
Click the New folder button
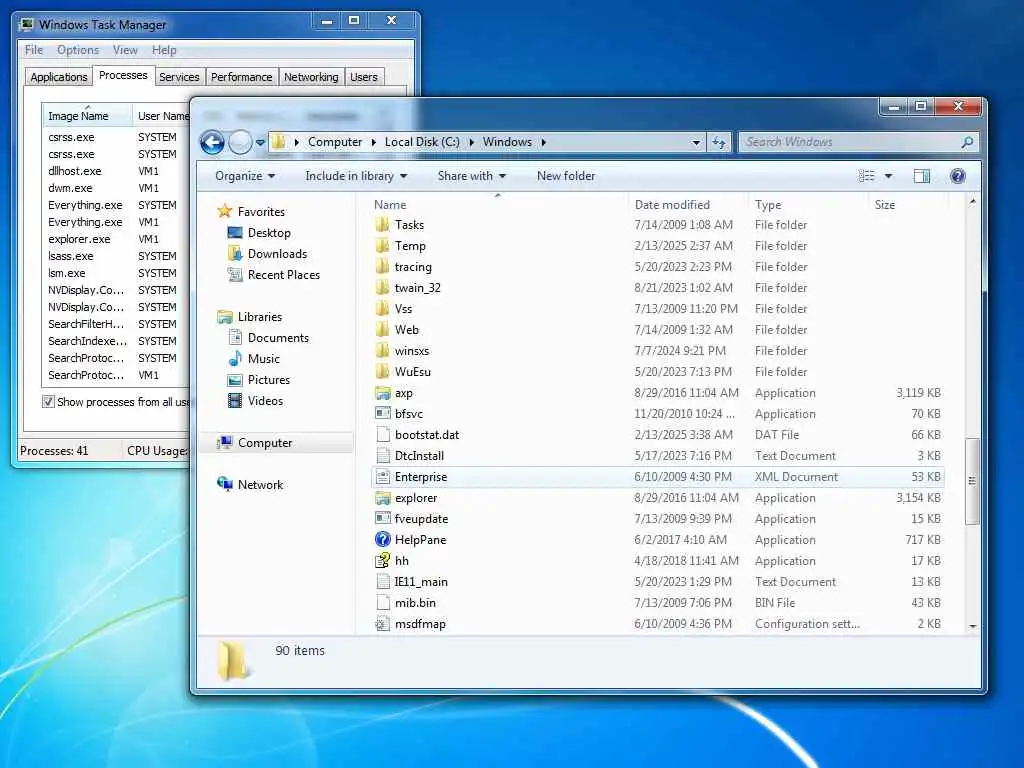tap(566, 176)
